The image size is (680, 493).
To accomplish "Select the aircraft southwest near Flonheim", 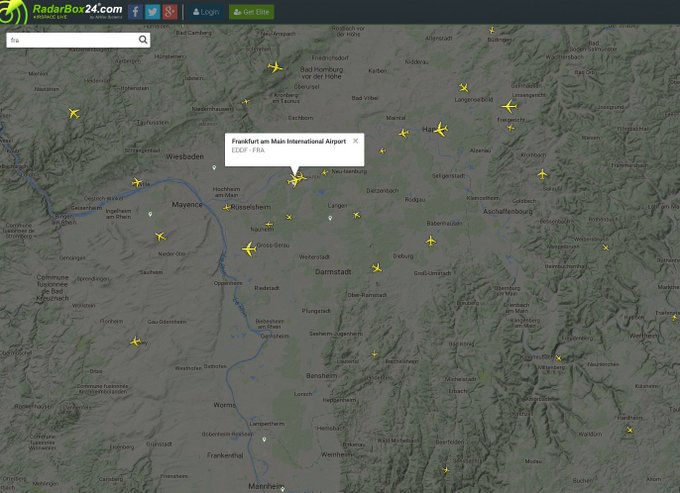I will [x=136, y=342].
